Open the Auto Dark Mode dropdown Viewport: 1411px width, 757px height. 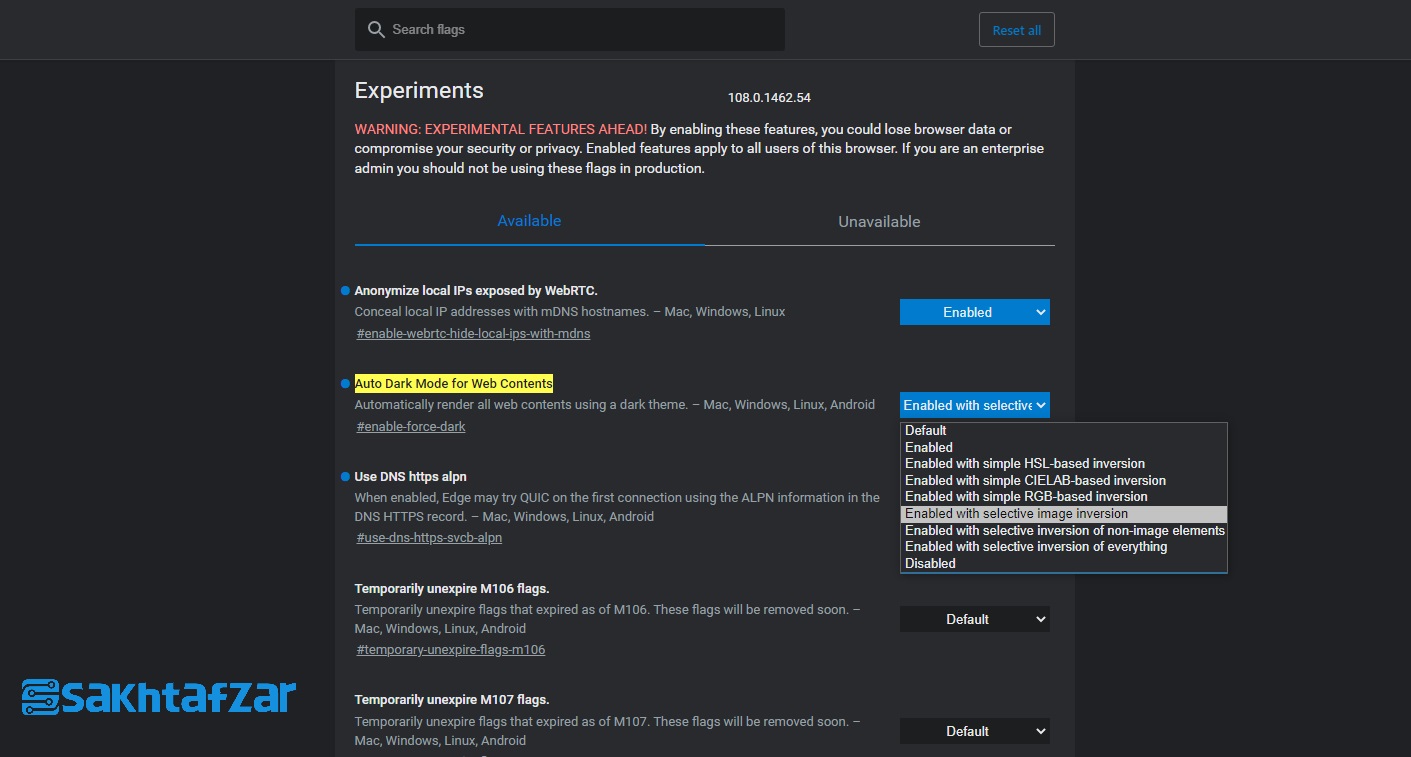point(974,405)
